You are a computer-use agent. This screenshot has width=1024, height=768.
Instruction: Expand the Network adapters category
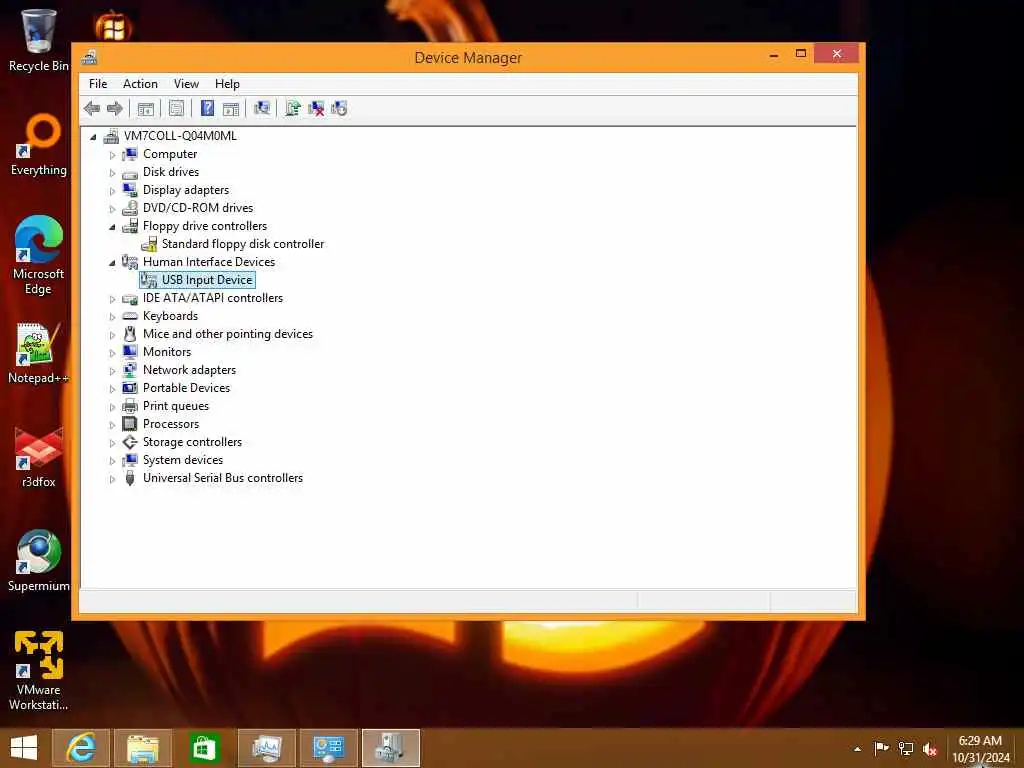(112, 371)
